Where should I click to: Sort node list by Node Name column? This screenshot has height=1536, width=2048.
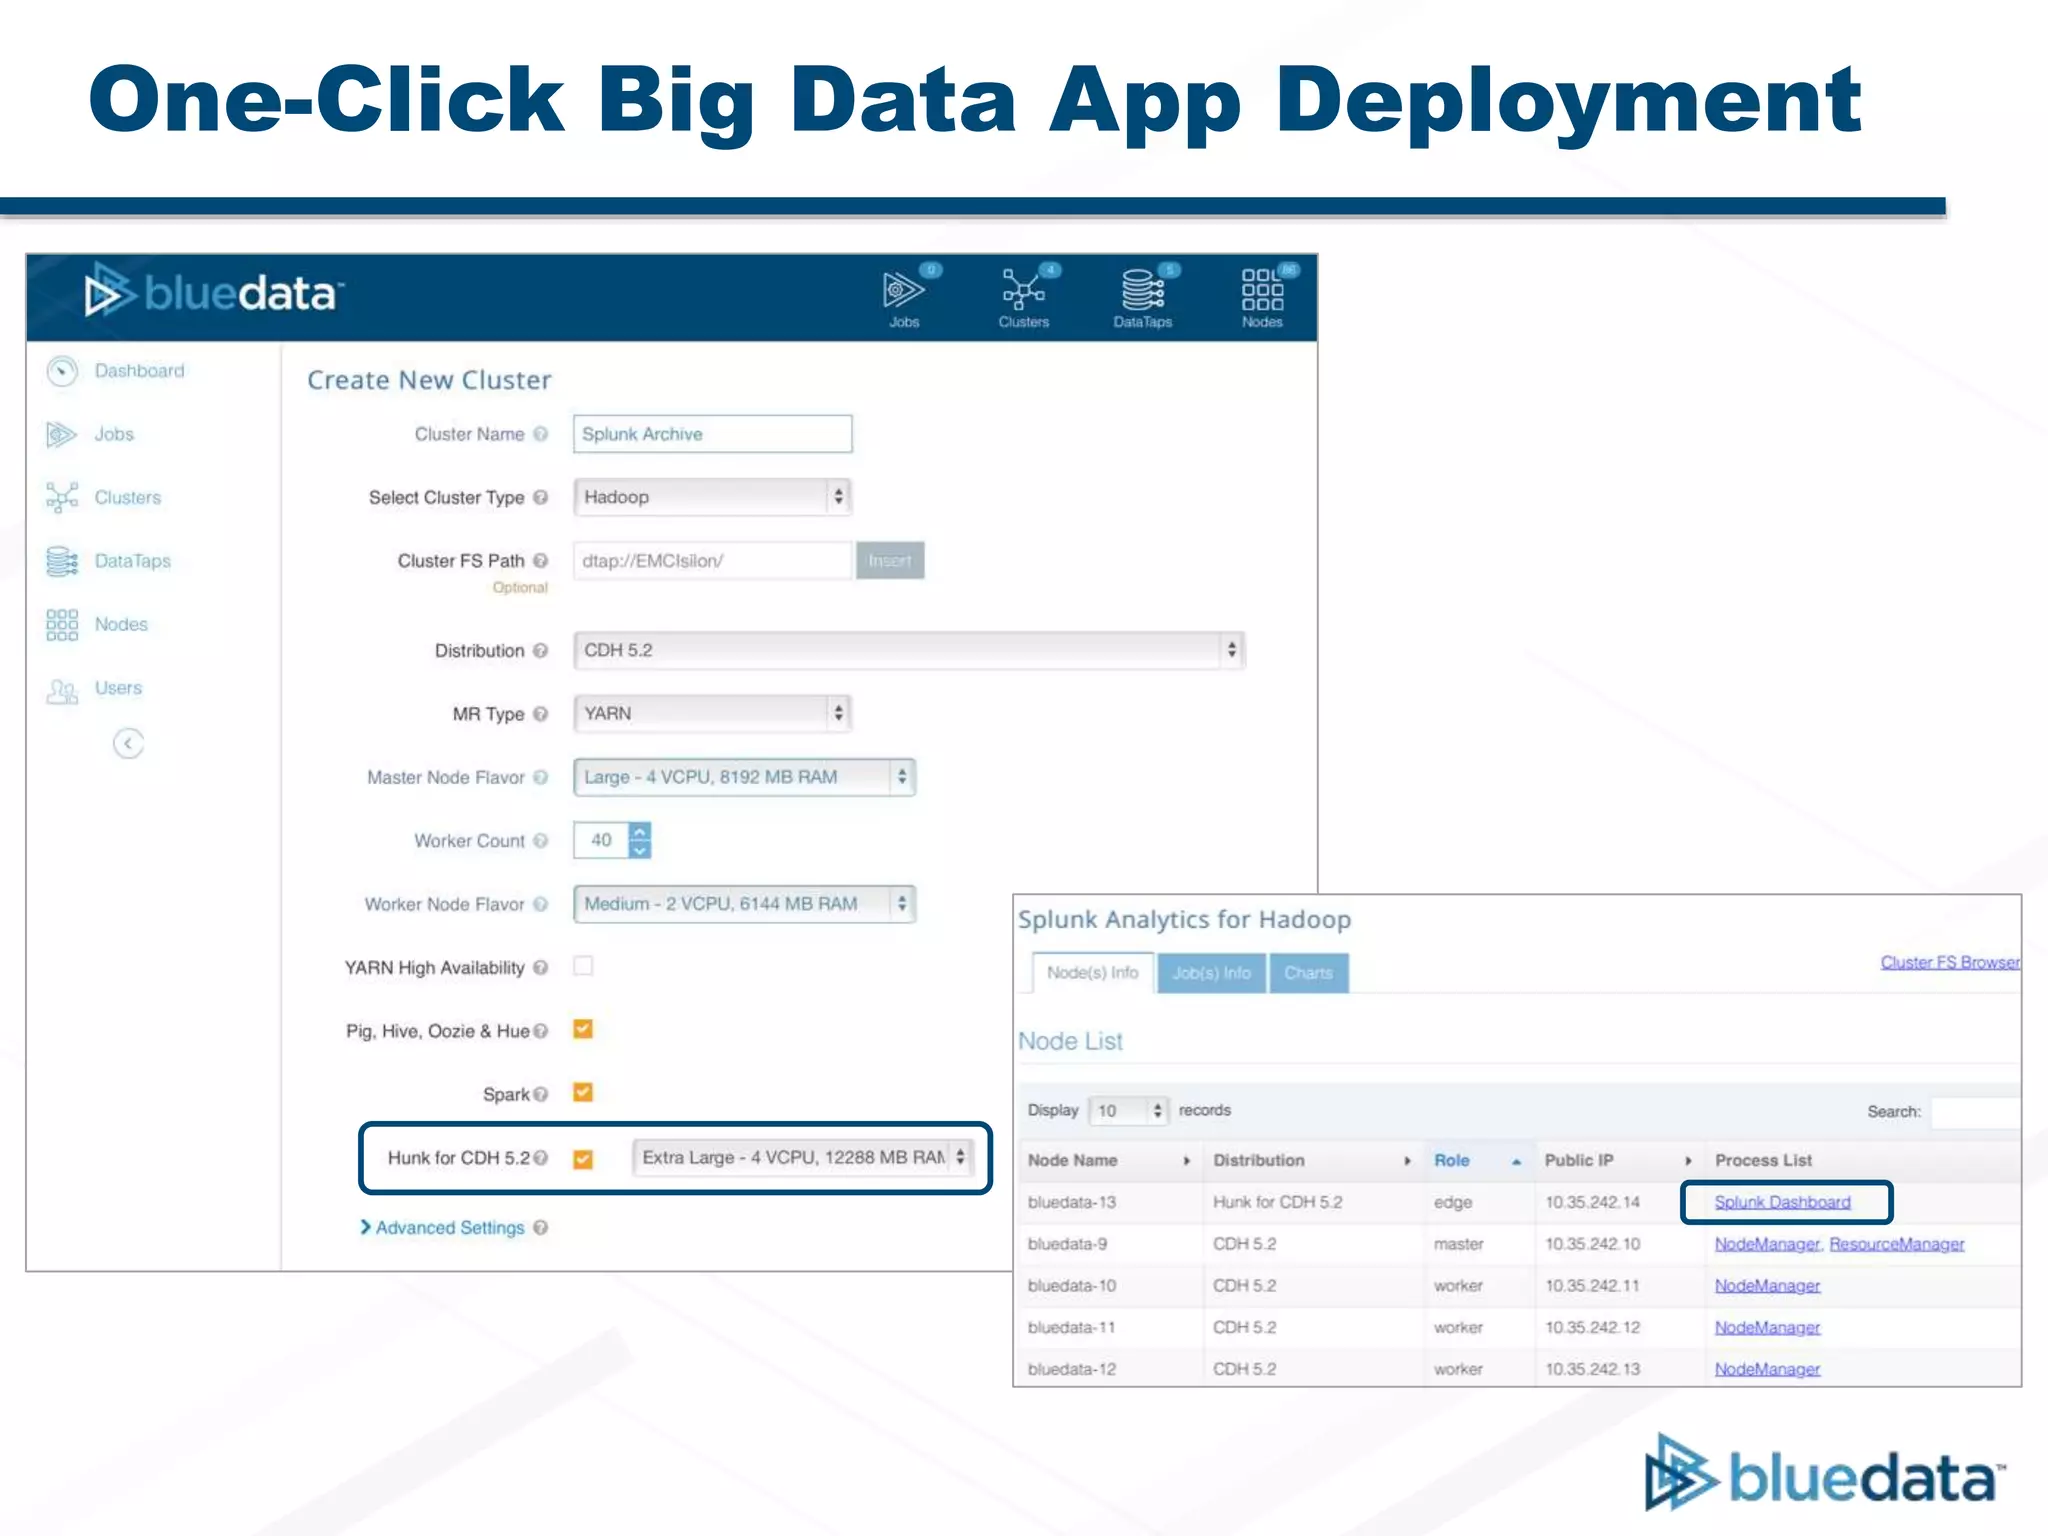tap(1110, 1161)
